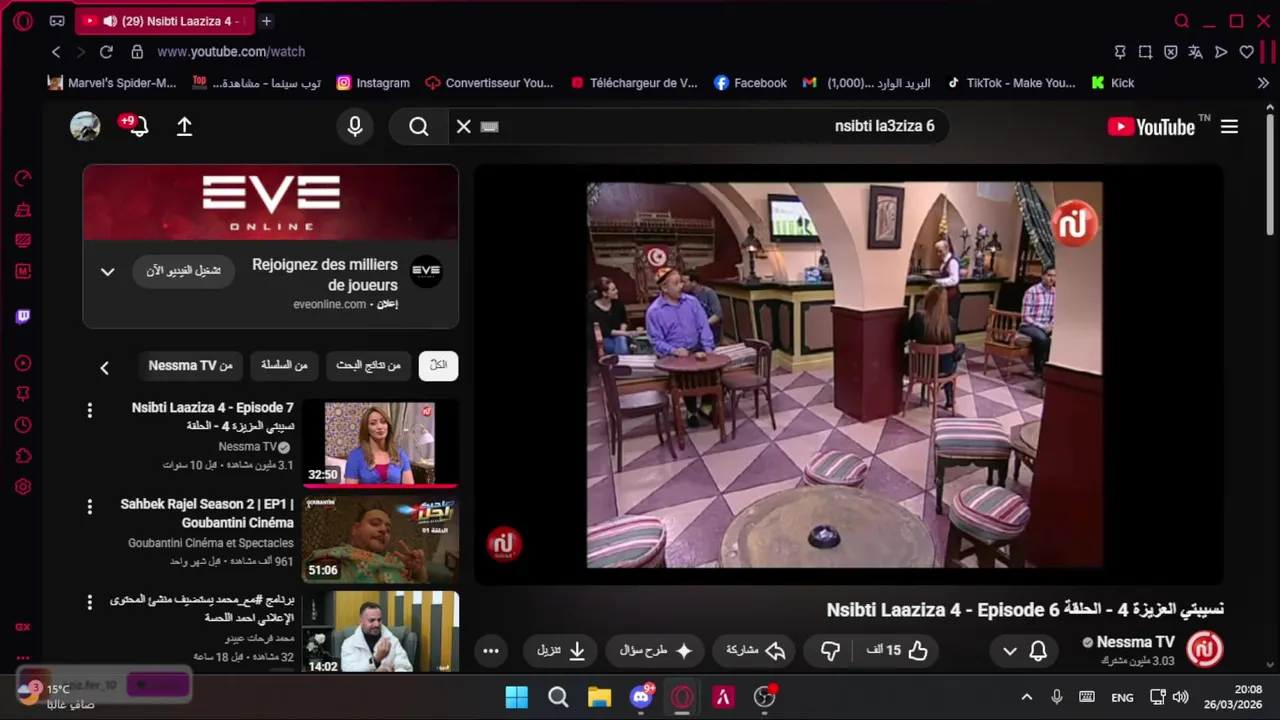Open the Sahbek Rajel Season 2 thumbnail
Image resolution: width=1280 pixels, height=720 pixels.
380,540
